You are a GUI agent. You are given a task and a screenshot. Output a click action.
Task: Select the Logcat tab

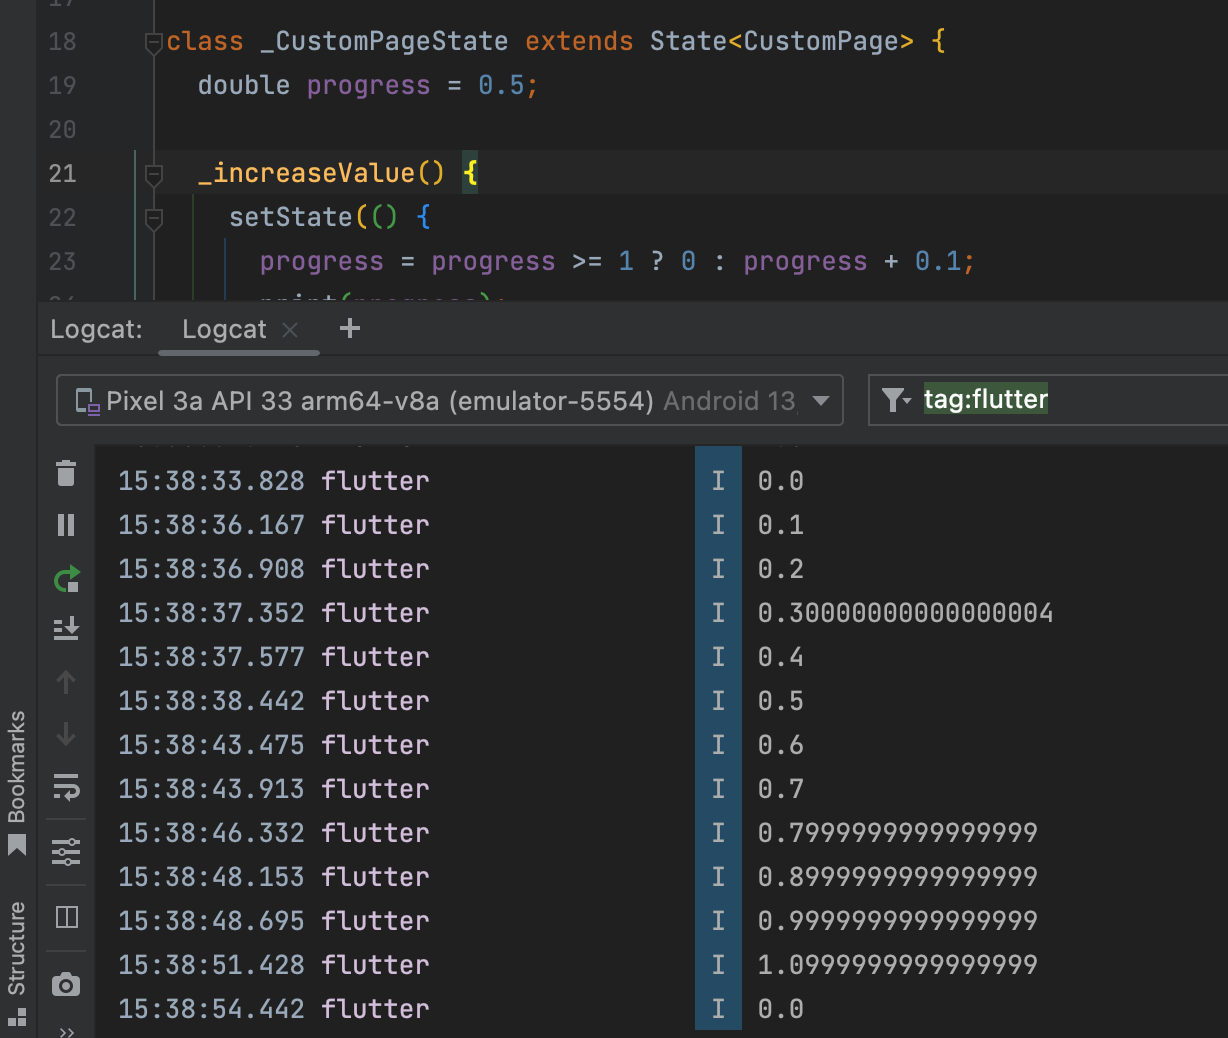224,330
